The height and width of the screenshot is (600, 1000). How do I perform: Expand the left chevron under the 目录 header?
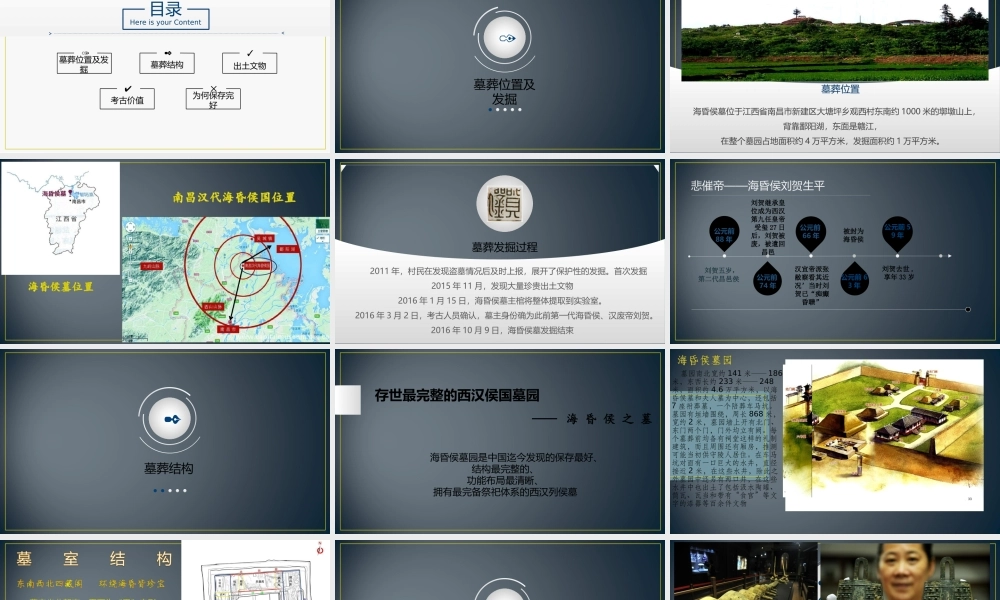point(282,33)
